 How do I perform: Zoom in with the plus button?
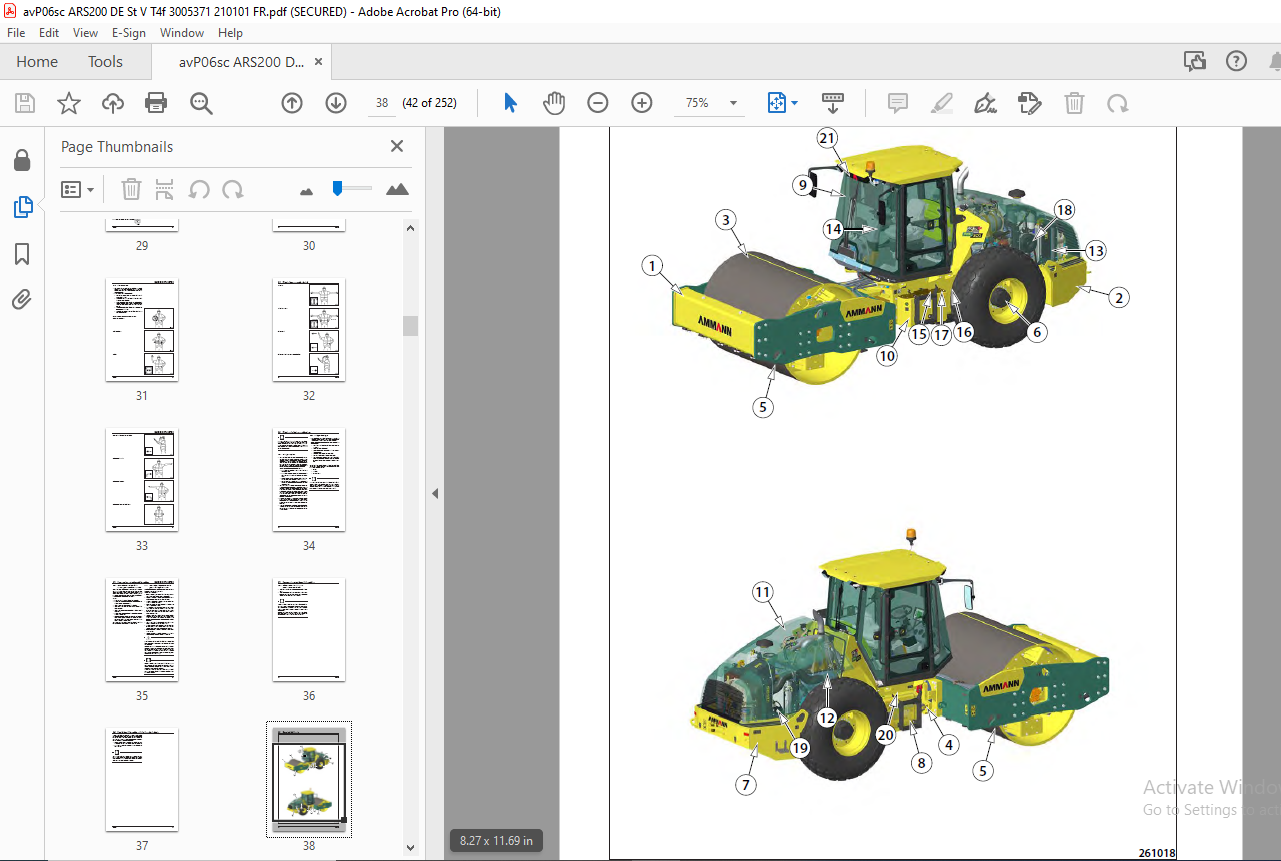click(642, 103)
